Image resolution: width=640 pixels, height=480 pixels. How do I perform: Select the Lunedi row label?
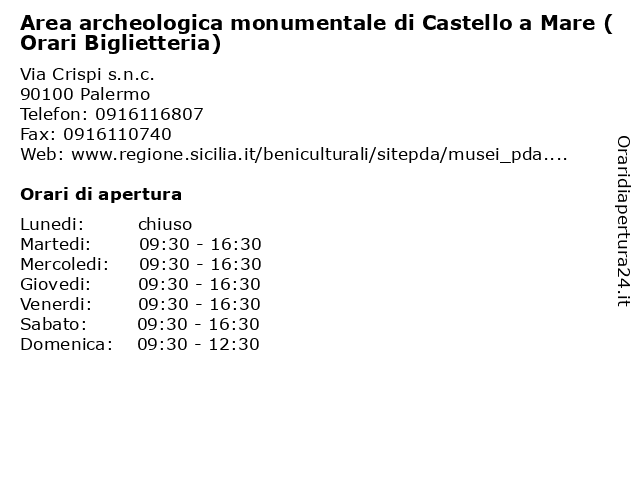point(52,224)
